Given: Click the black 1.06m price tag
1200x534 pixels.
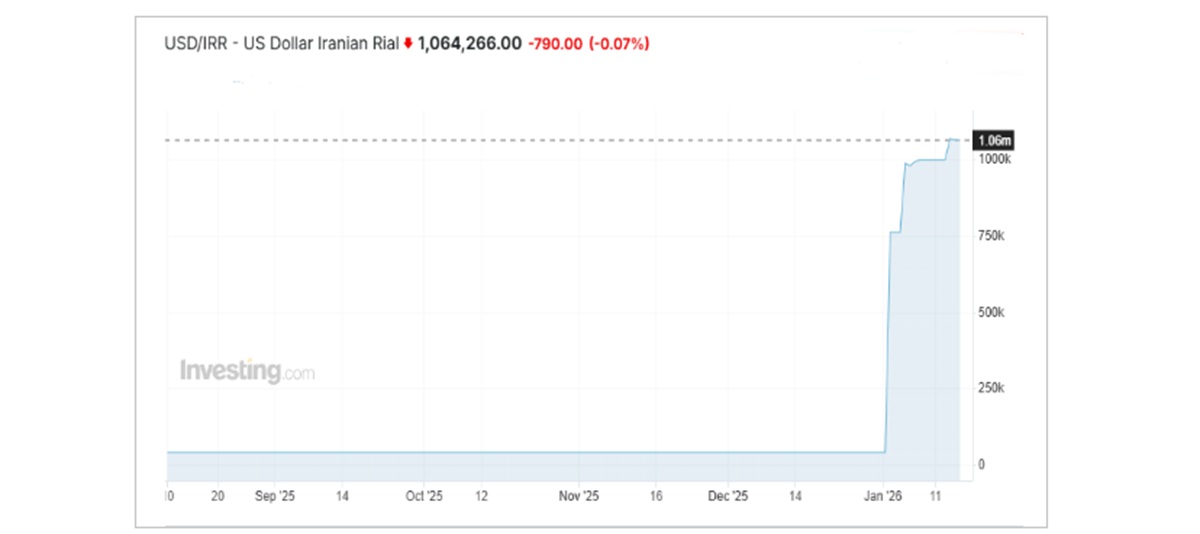Looking at the screenshot, I should 995,141.
